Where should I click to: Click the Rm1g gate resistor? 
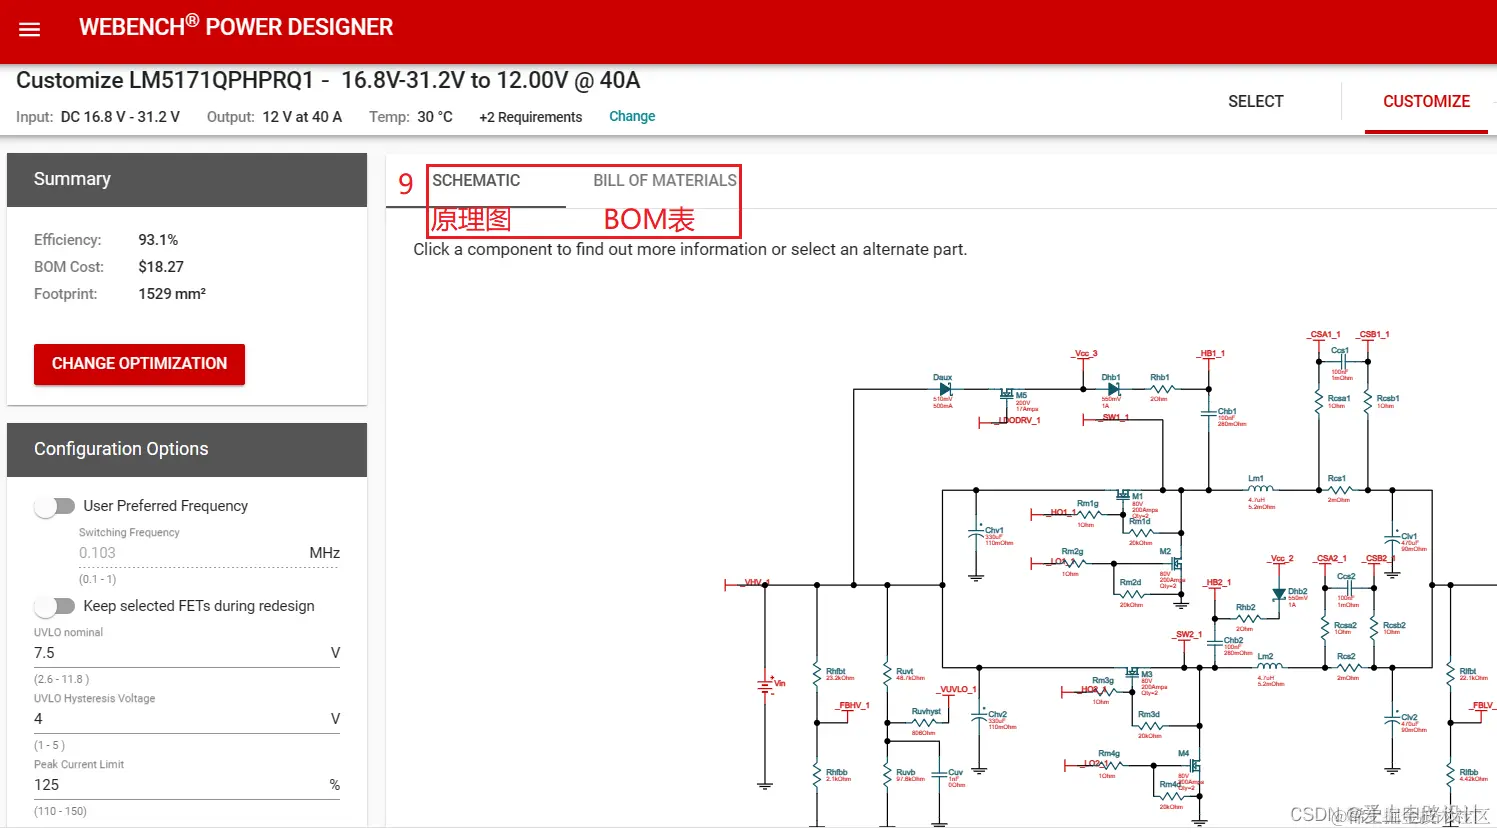click(1087, 514)
